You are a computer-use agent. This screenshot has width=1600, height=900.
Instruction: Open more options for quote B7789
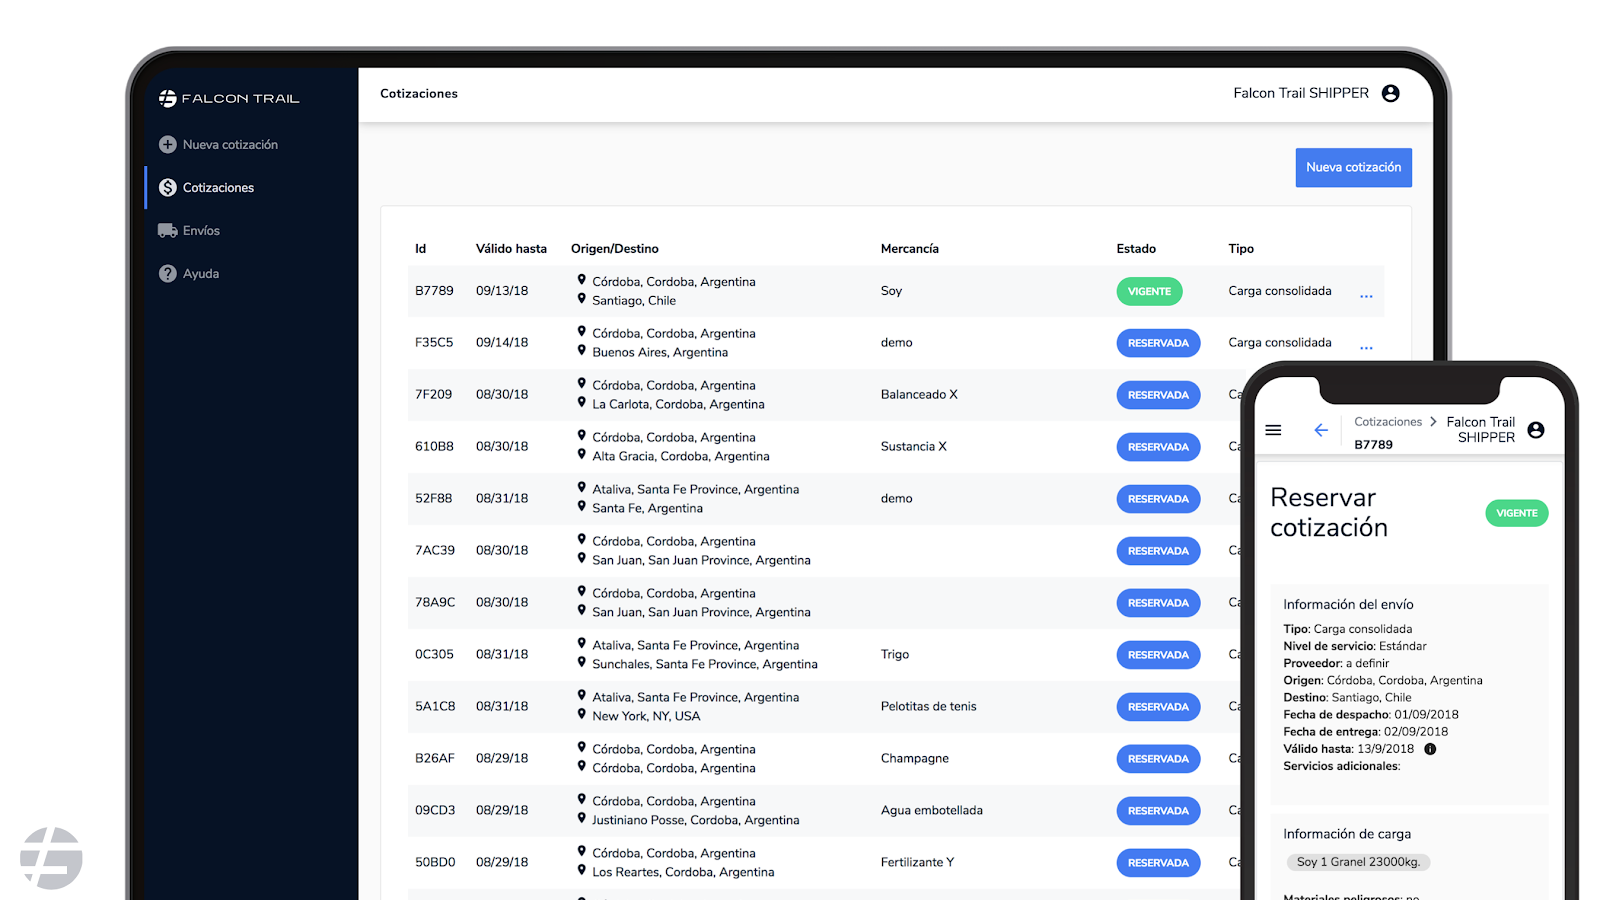[x=1366, y=296]
